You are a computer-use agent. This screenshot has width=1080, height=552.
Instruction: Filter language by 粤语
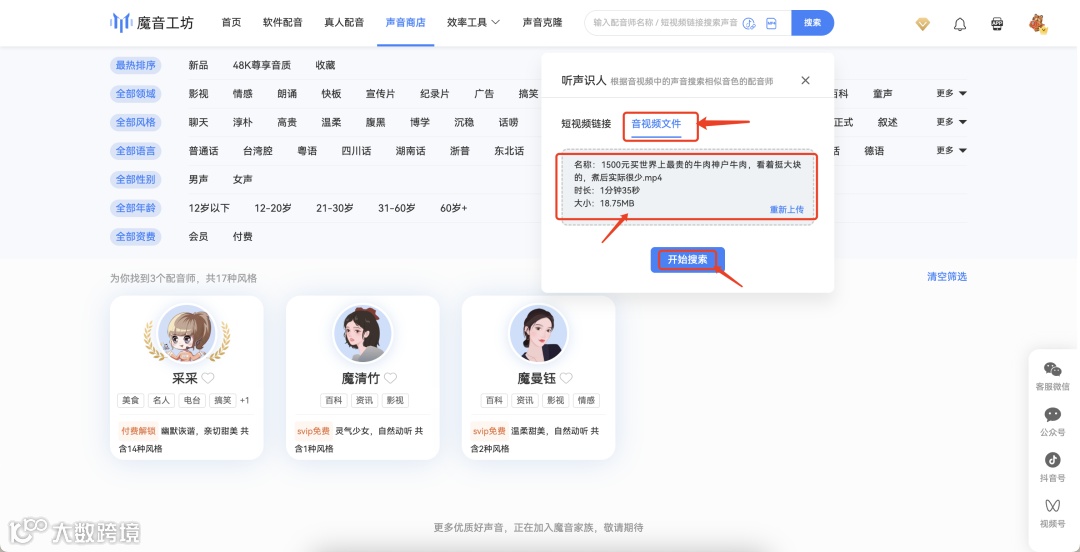[x=307, y=150]
